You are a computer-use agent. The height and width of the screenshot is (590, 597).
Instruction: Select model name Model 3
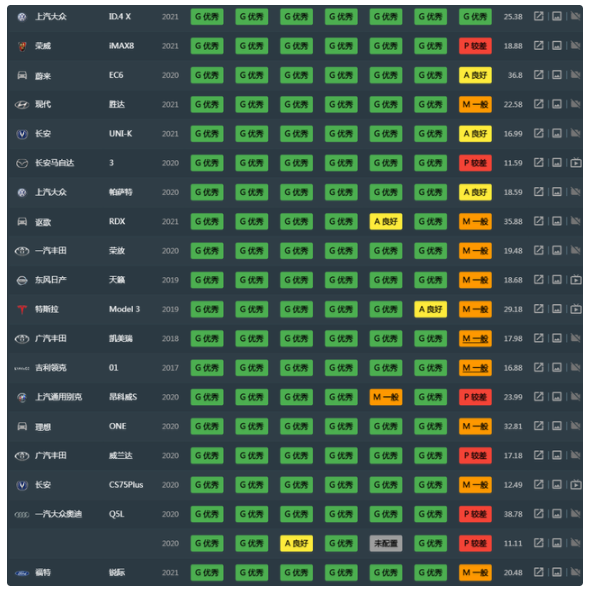click(124, 309)
